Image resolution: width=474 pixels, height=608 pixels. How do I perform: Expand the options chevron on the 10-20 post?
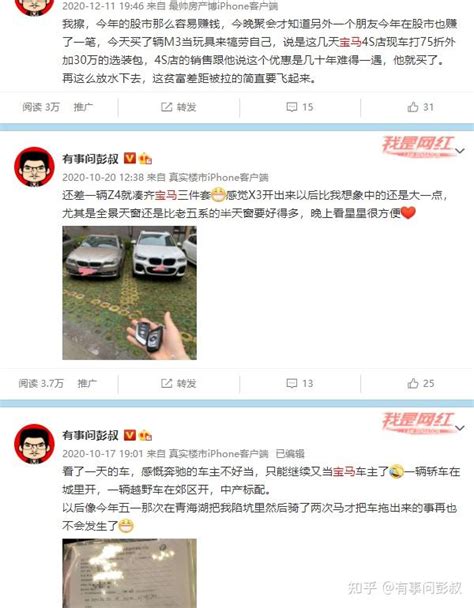pos(460,151)
